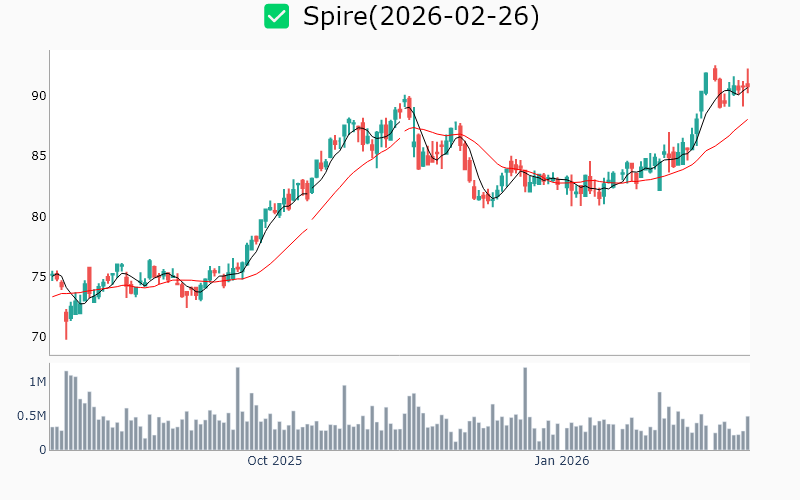Click the Oct 2025 date axis label
This screenshot has width=800, height=500.
click(x=275, y=462)
